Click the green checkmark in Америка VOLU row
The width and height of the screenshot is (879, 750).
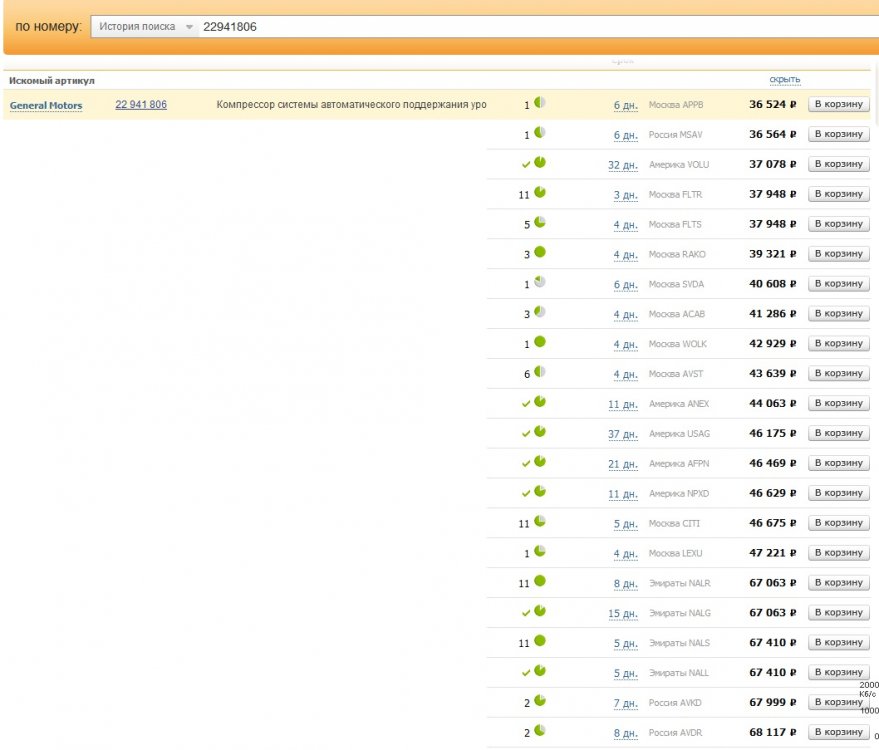point(526,164)
